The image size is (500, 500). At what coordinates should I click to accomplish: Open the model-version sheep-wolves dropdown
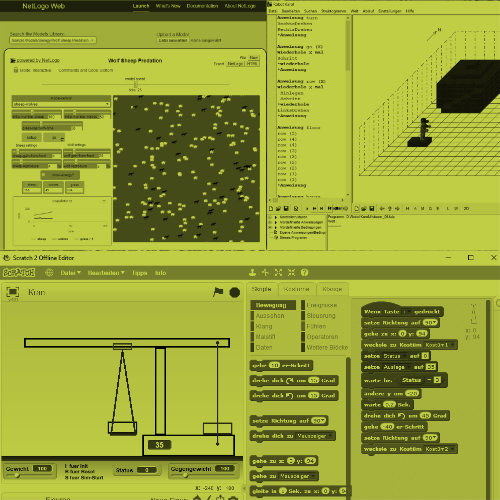coord(61,104)
